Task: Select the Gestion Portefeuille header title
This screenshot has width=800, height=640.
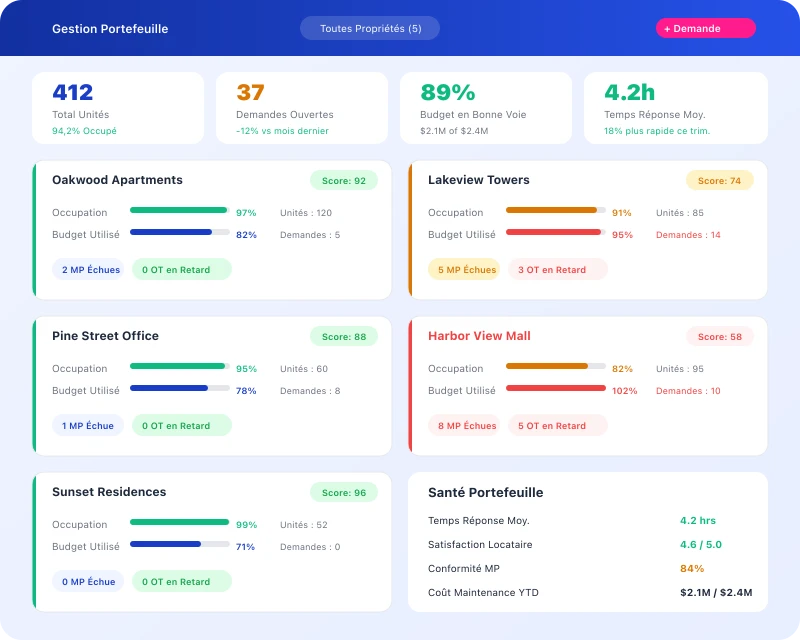Action: (110, 29)
